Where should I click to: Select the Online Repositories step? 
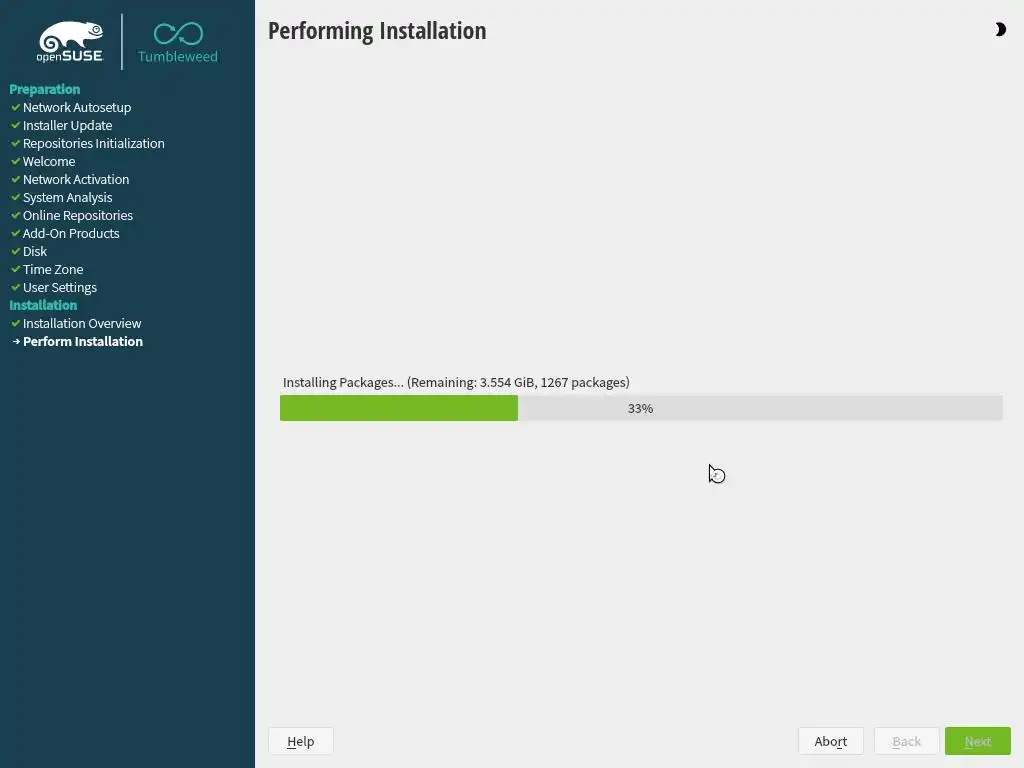coord(78,215)
